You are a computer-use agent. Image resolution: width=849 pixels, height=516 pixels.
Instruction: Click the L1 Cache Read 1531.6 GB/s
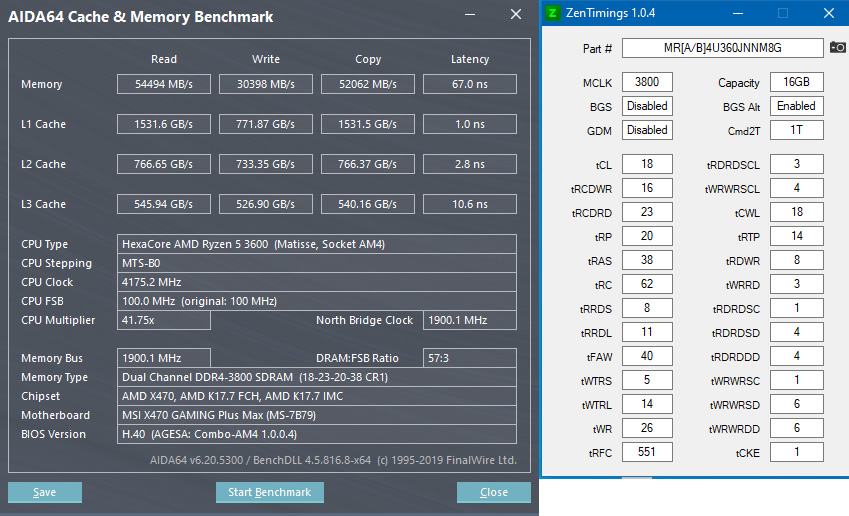click(x=164, y=124)
